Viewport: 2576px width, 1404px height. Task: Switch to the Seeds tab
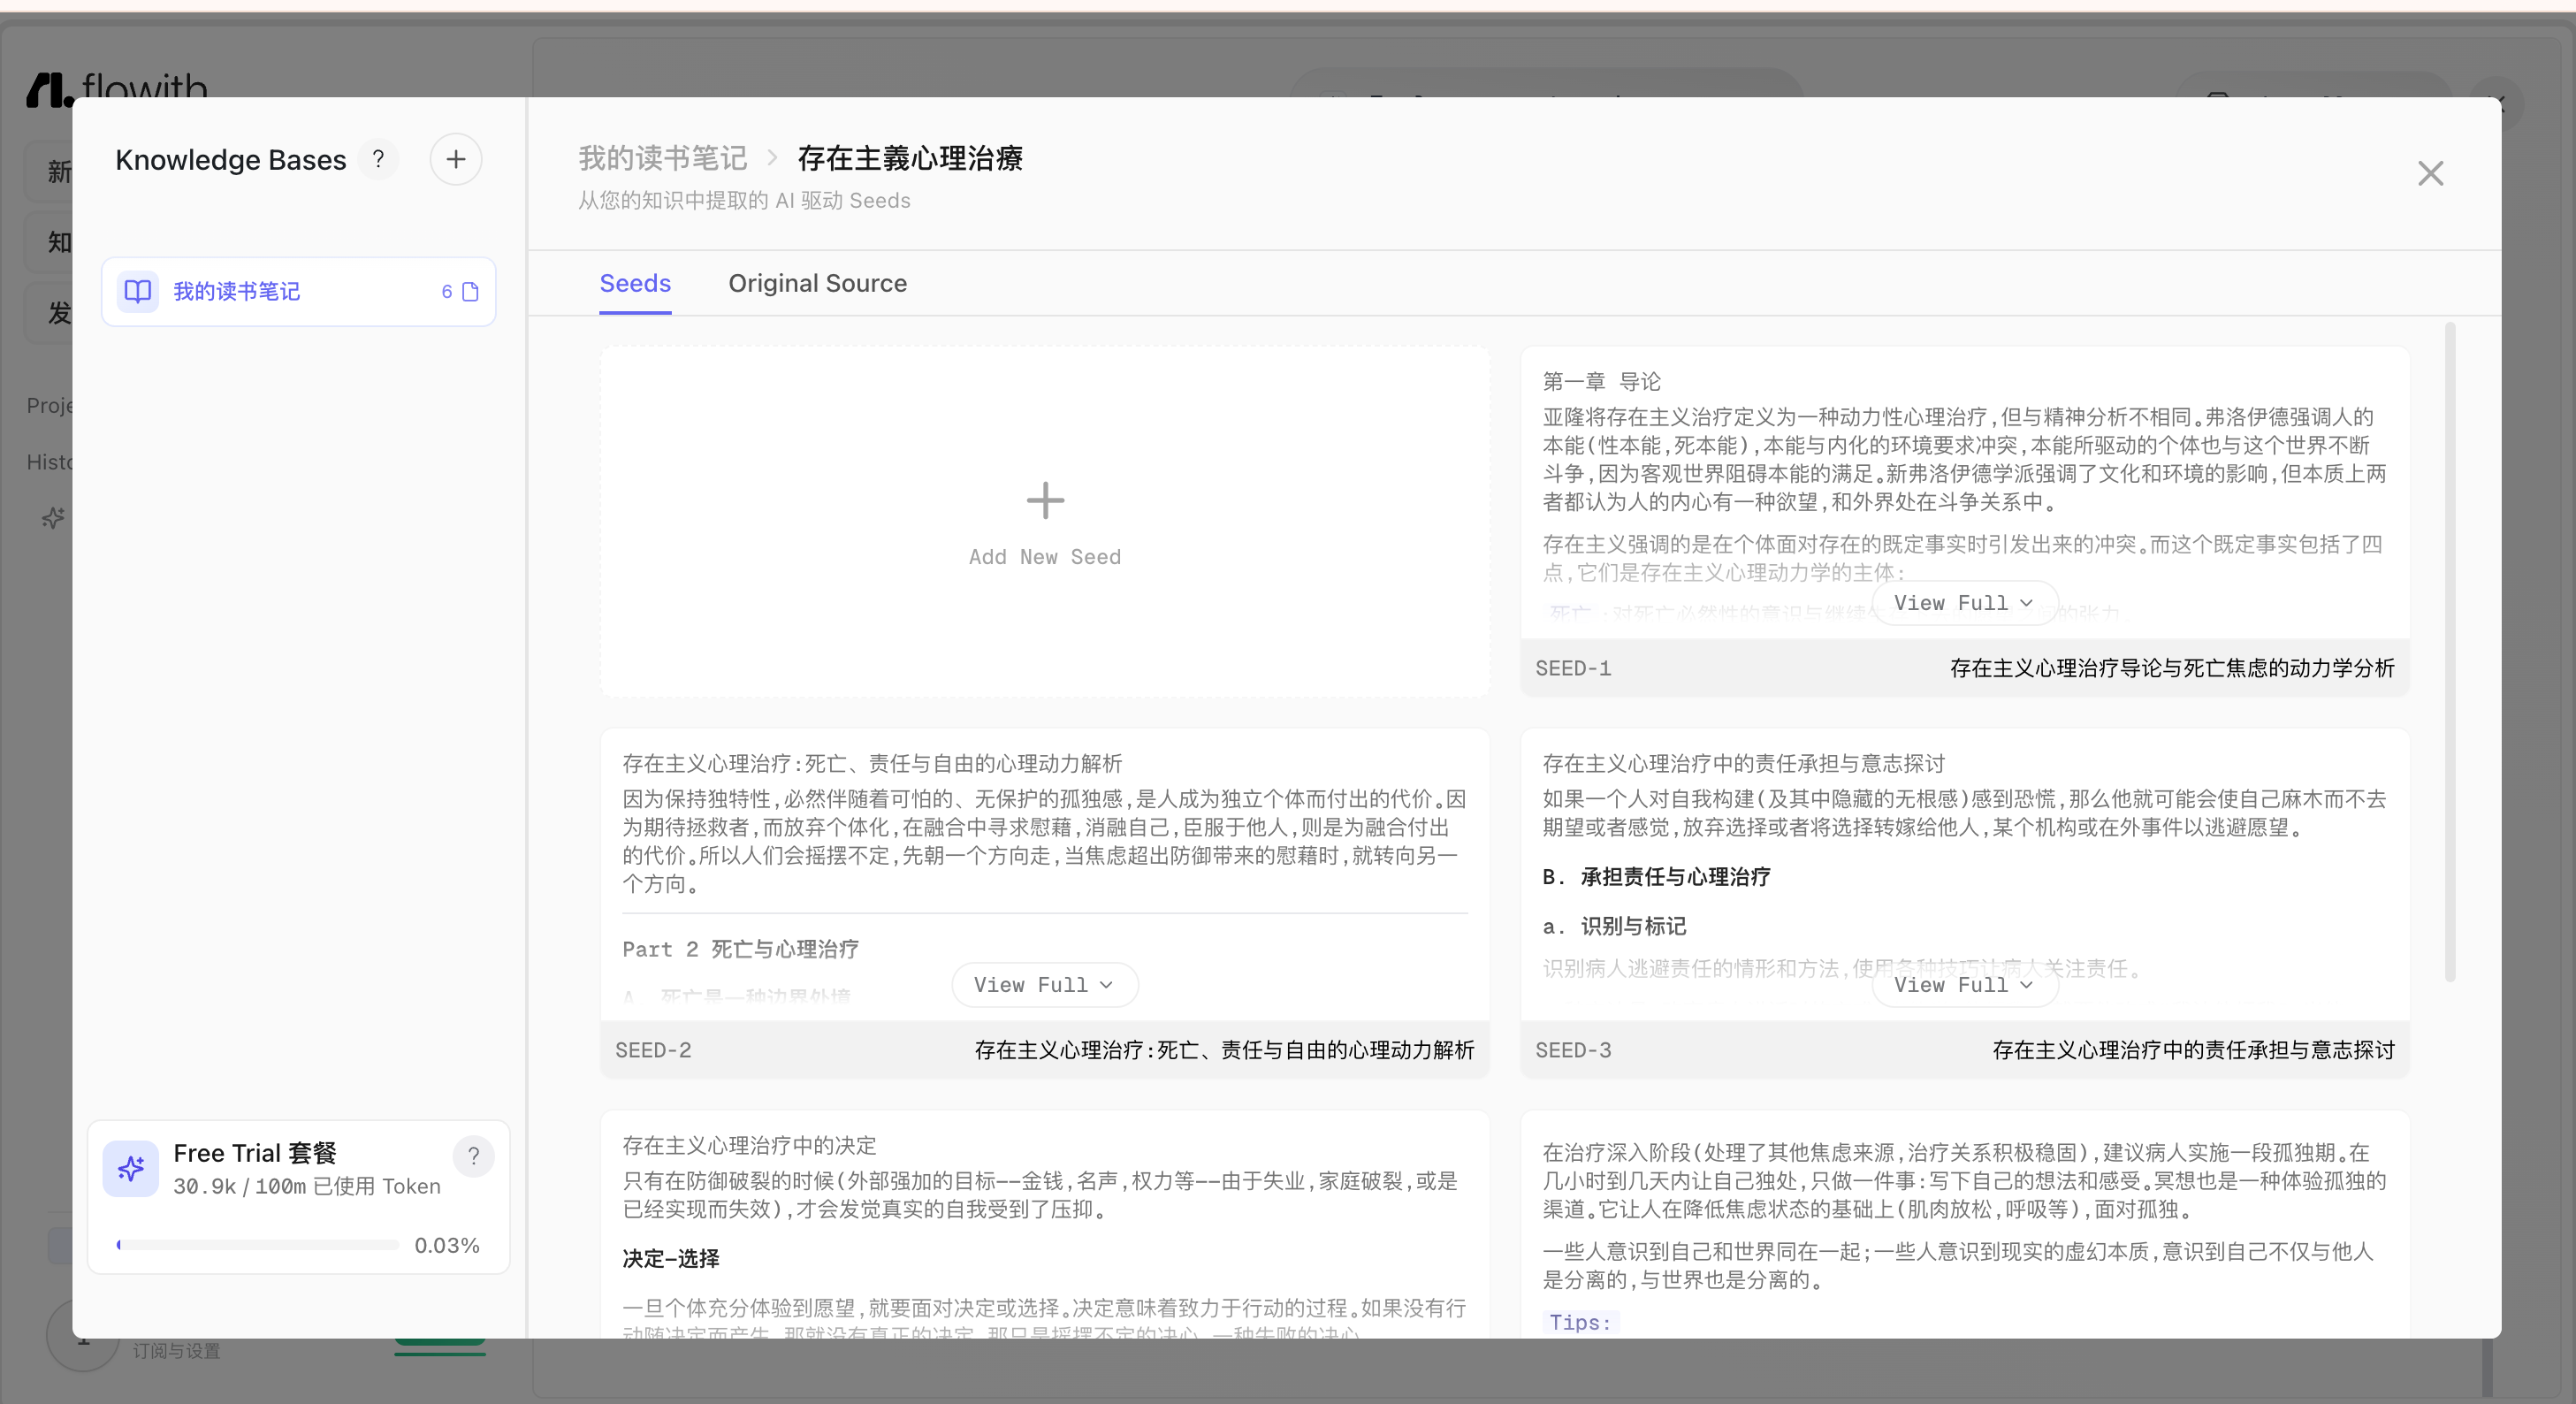click(x=635, y=284)
